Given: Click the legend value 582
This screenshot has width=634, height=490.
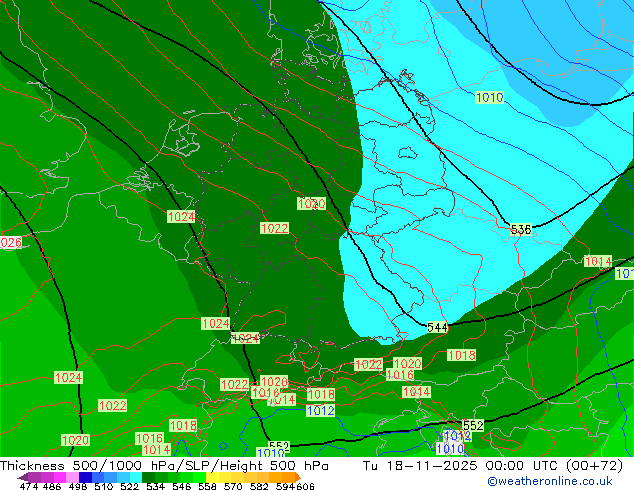Looking at the screenshot, I should [259, 486].
